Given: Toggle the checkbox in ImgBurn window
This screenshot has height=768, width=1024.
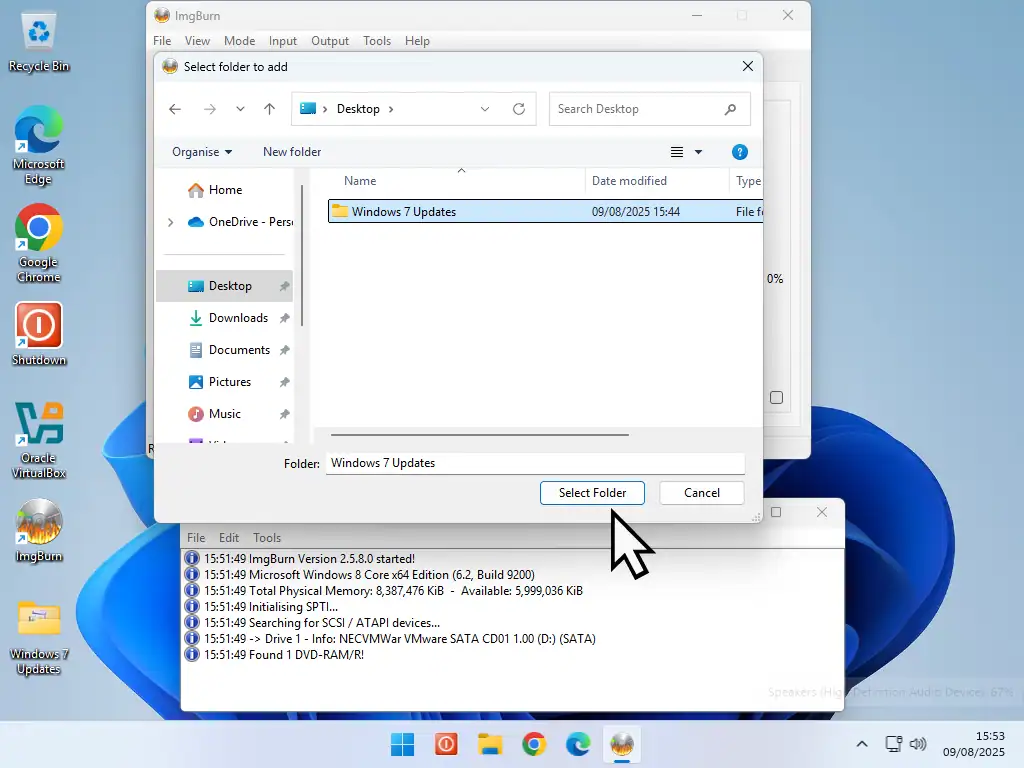Looking at the screenshot, I should (776, 397).
